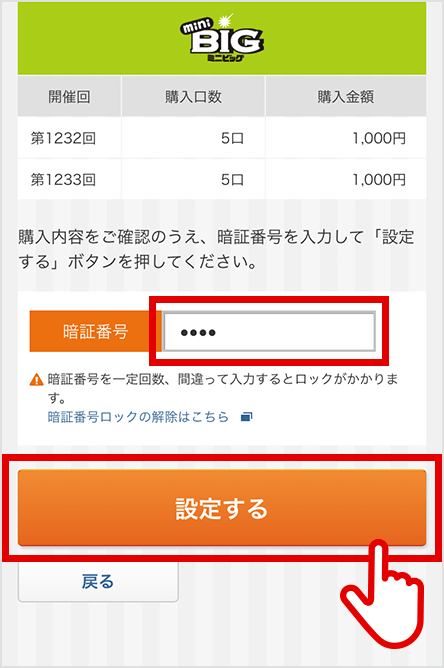Select the 購入金額 column header
This screenshot has height=668, width=444.
(x=346, y=97)
